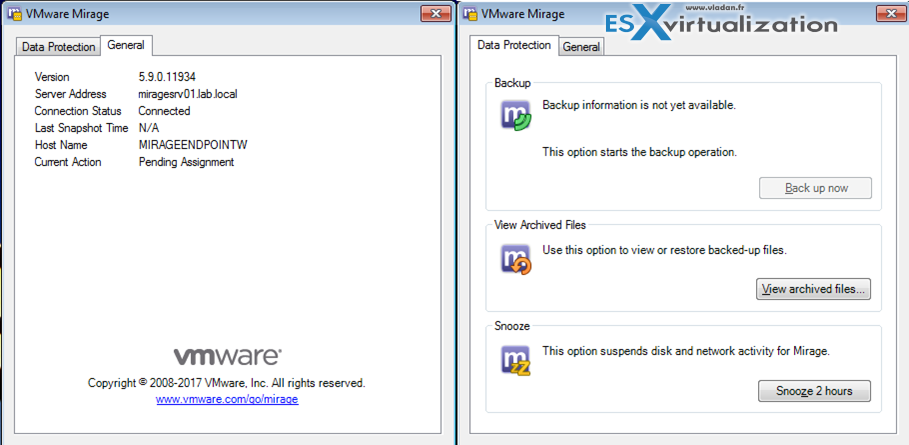Viewport: 909px width, 445px height.
Task: Click the server address miragesrv01.lab.local
Action: pyautogui.click(x=187, y=94)
